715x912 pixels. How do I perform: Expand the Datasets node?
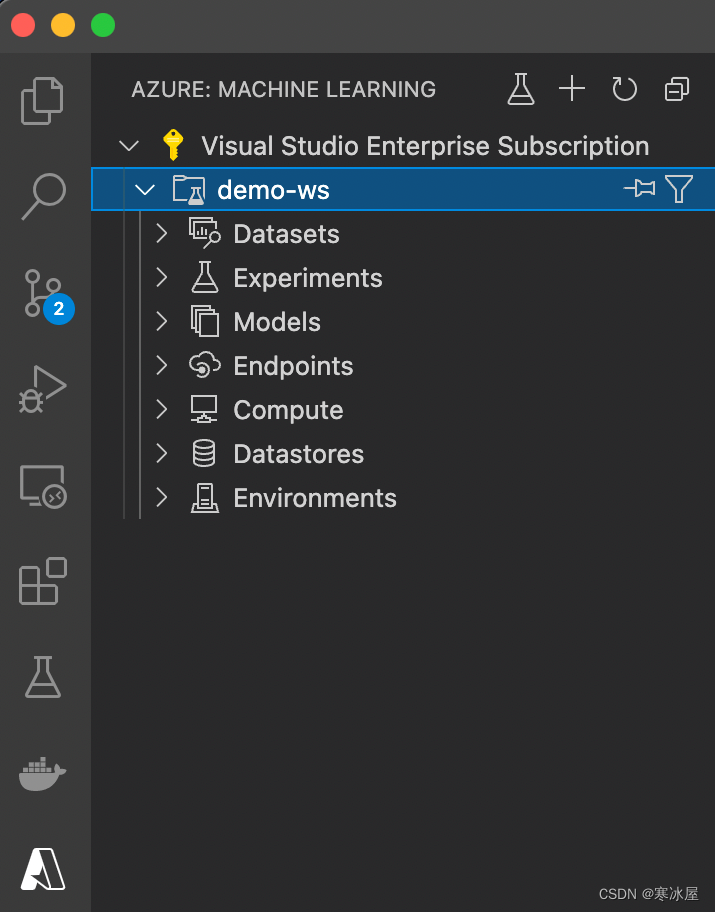point(162,234)
